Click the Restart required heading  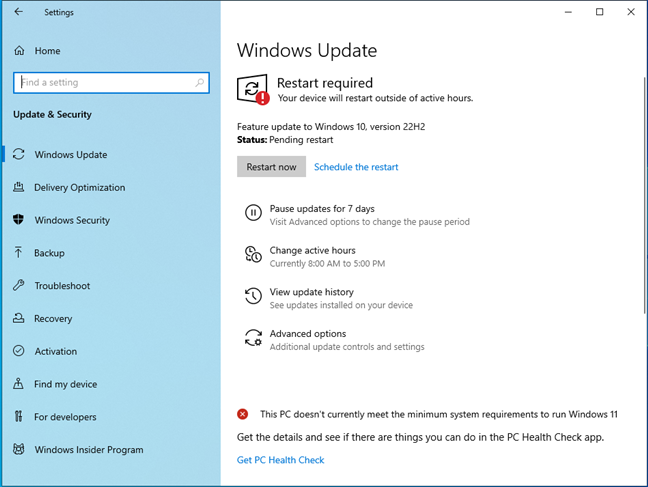click(325, 83)
